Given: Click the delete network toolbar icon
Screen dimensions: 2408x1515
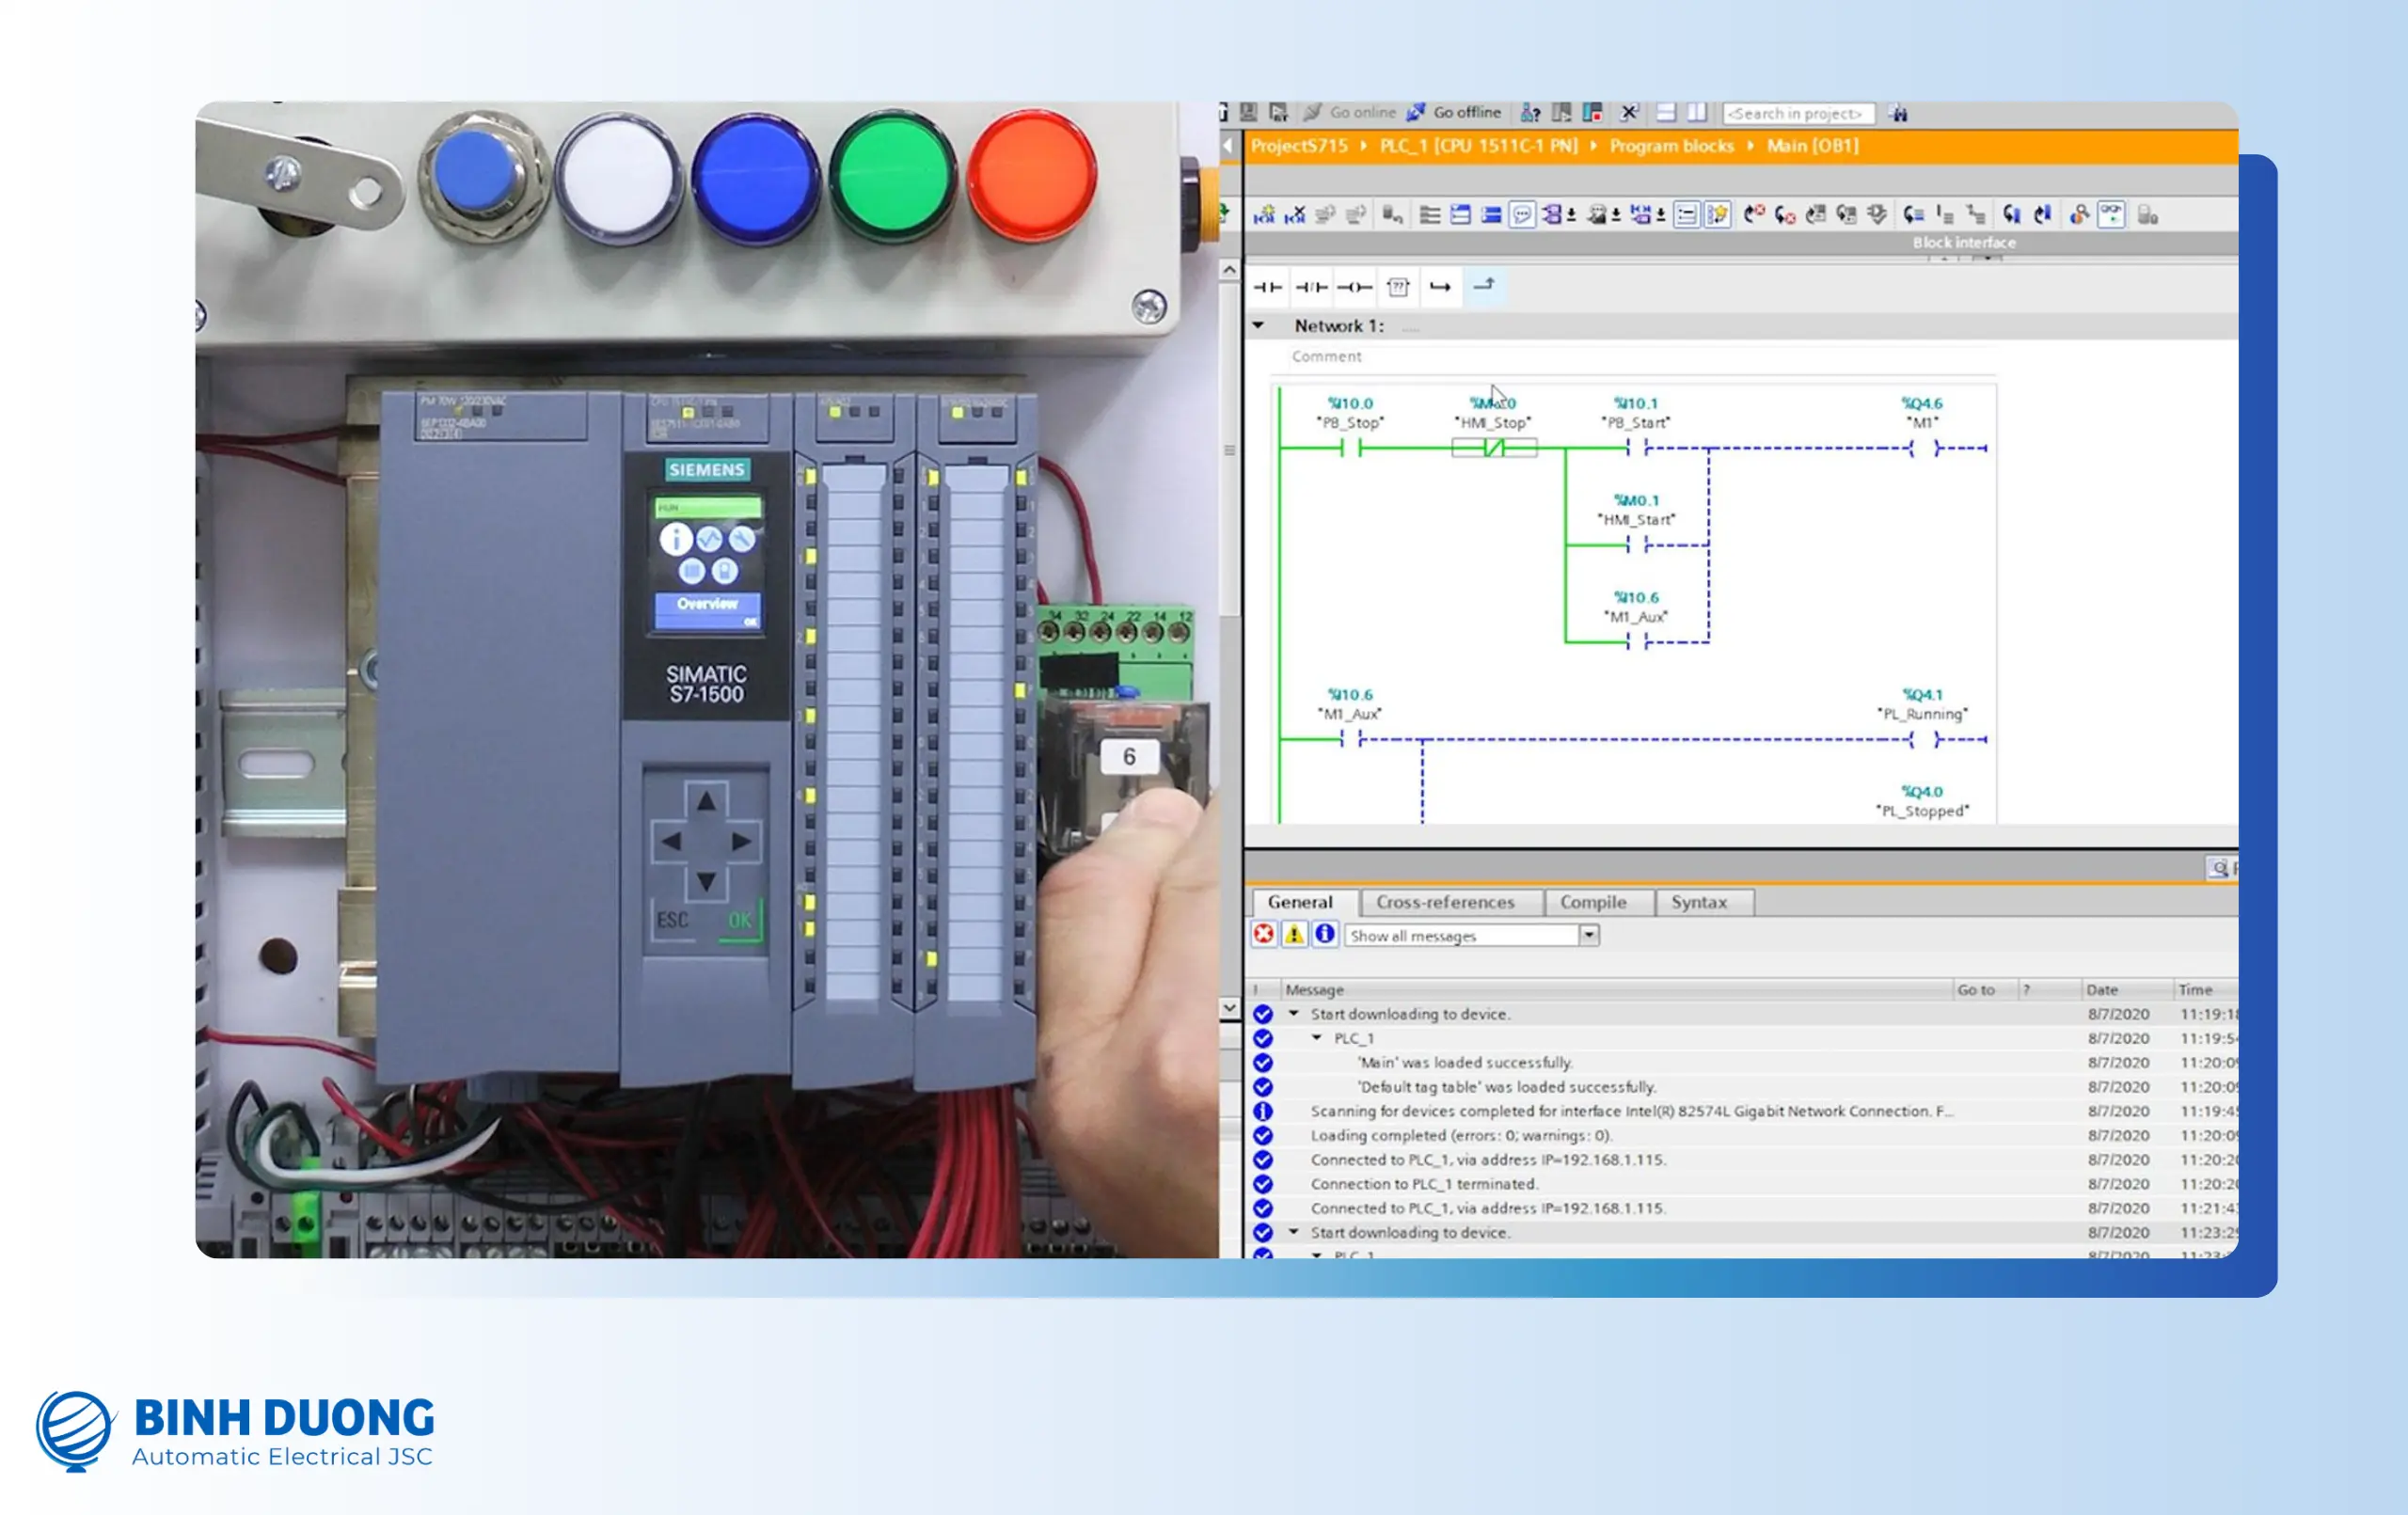Looking at the screenshot, I should (x=1295, y=214).
